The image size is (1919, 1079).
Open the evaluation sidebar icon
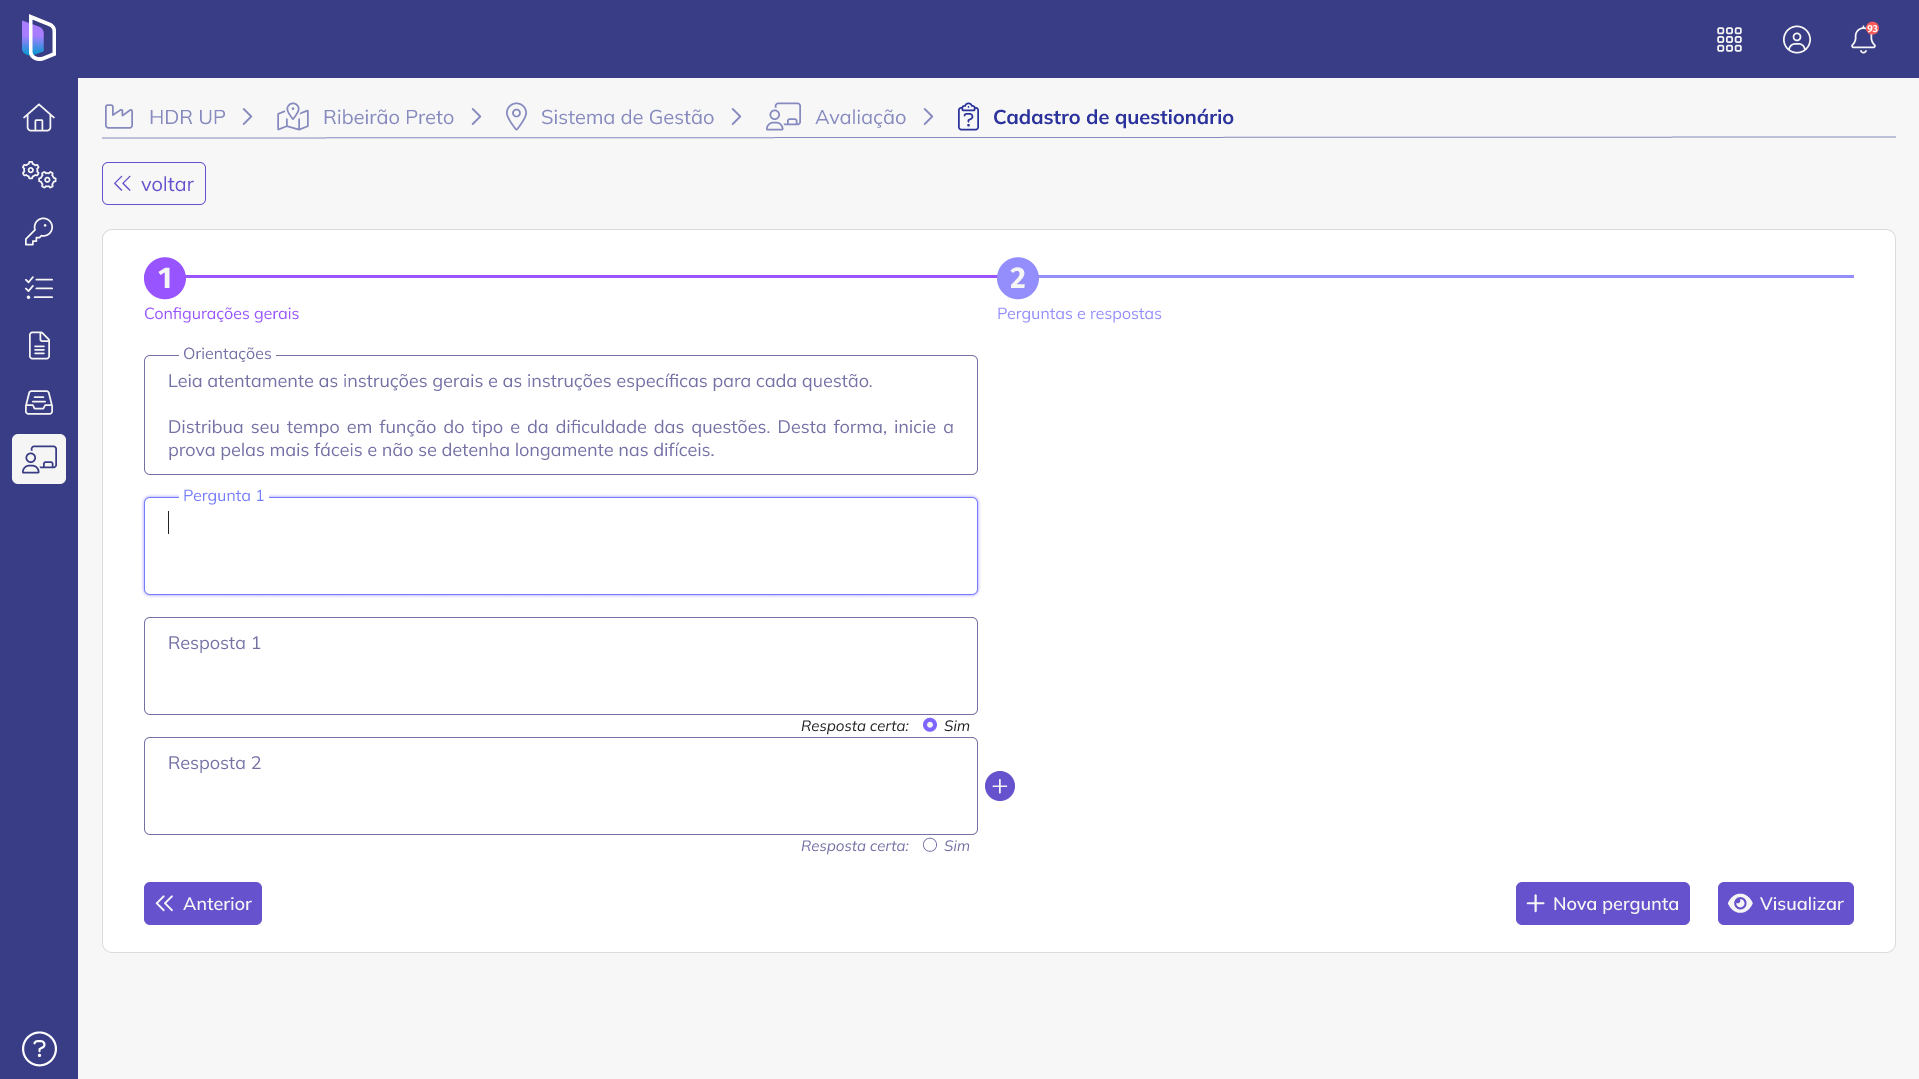point(39,459)
